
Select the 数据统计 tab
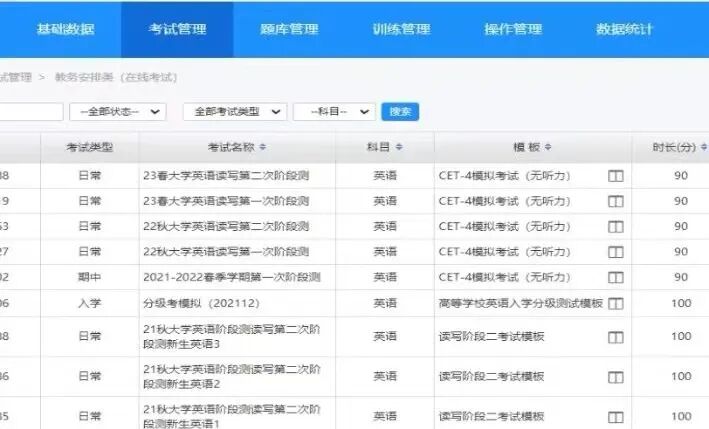624,29
